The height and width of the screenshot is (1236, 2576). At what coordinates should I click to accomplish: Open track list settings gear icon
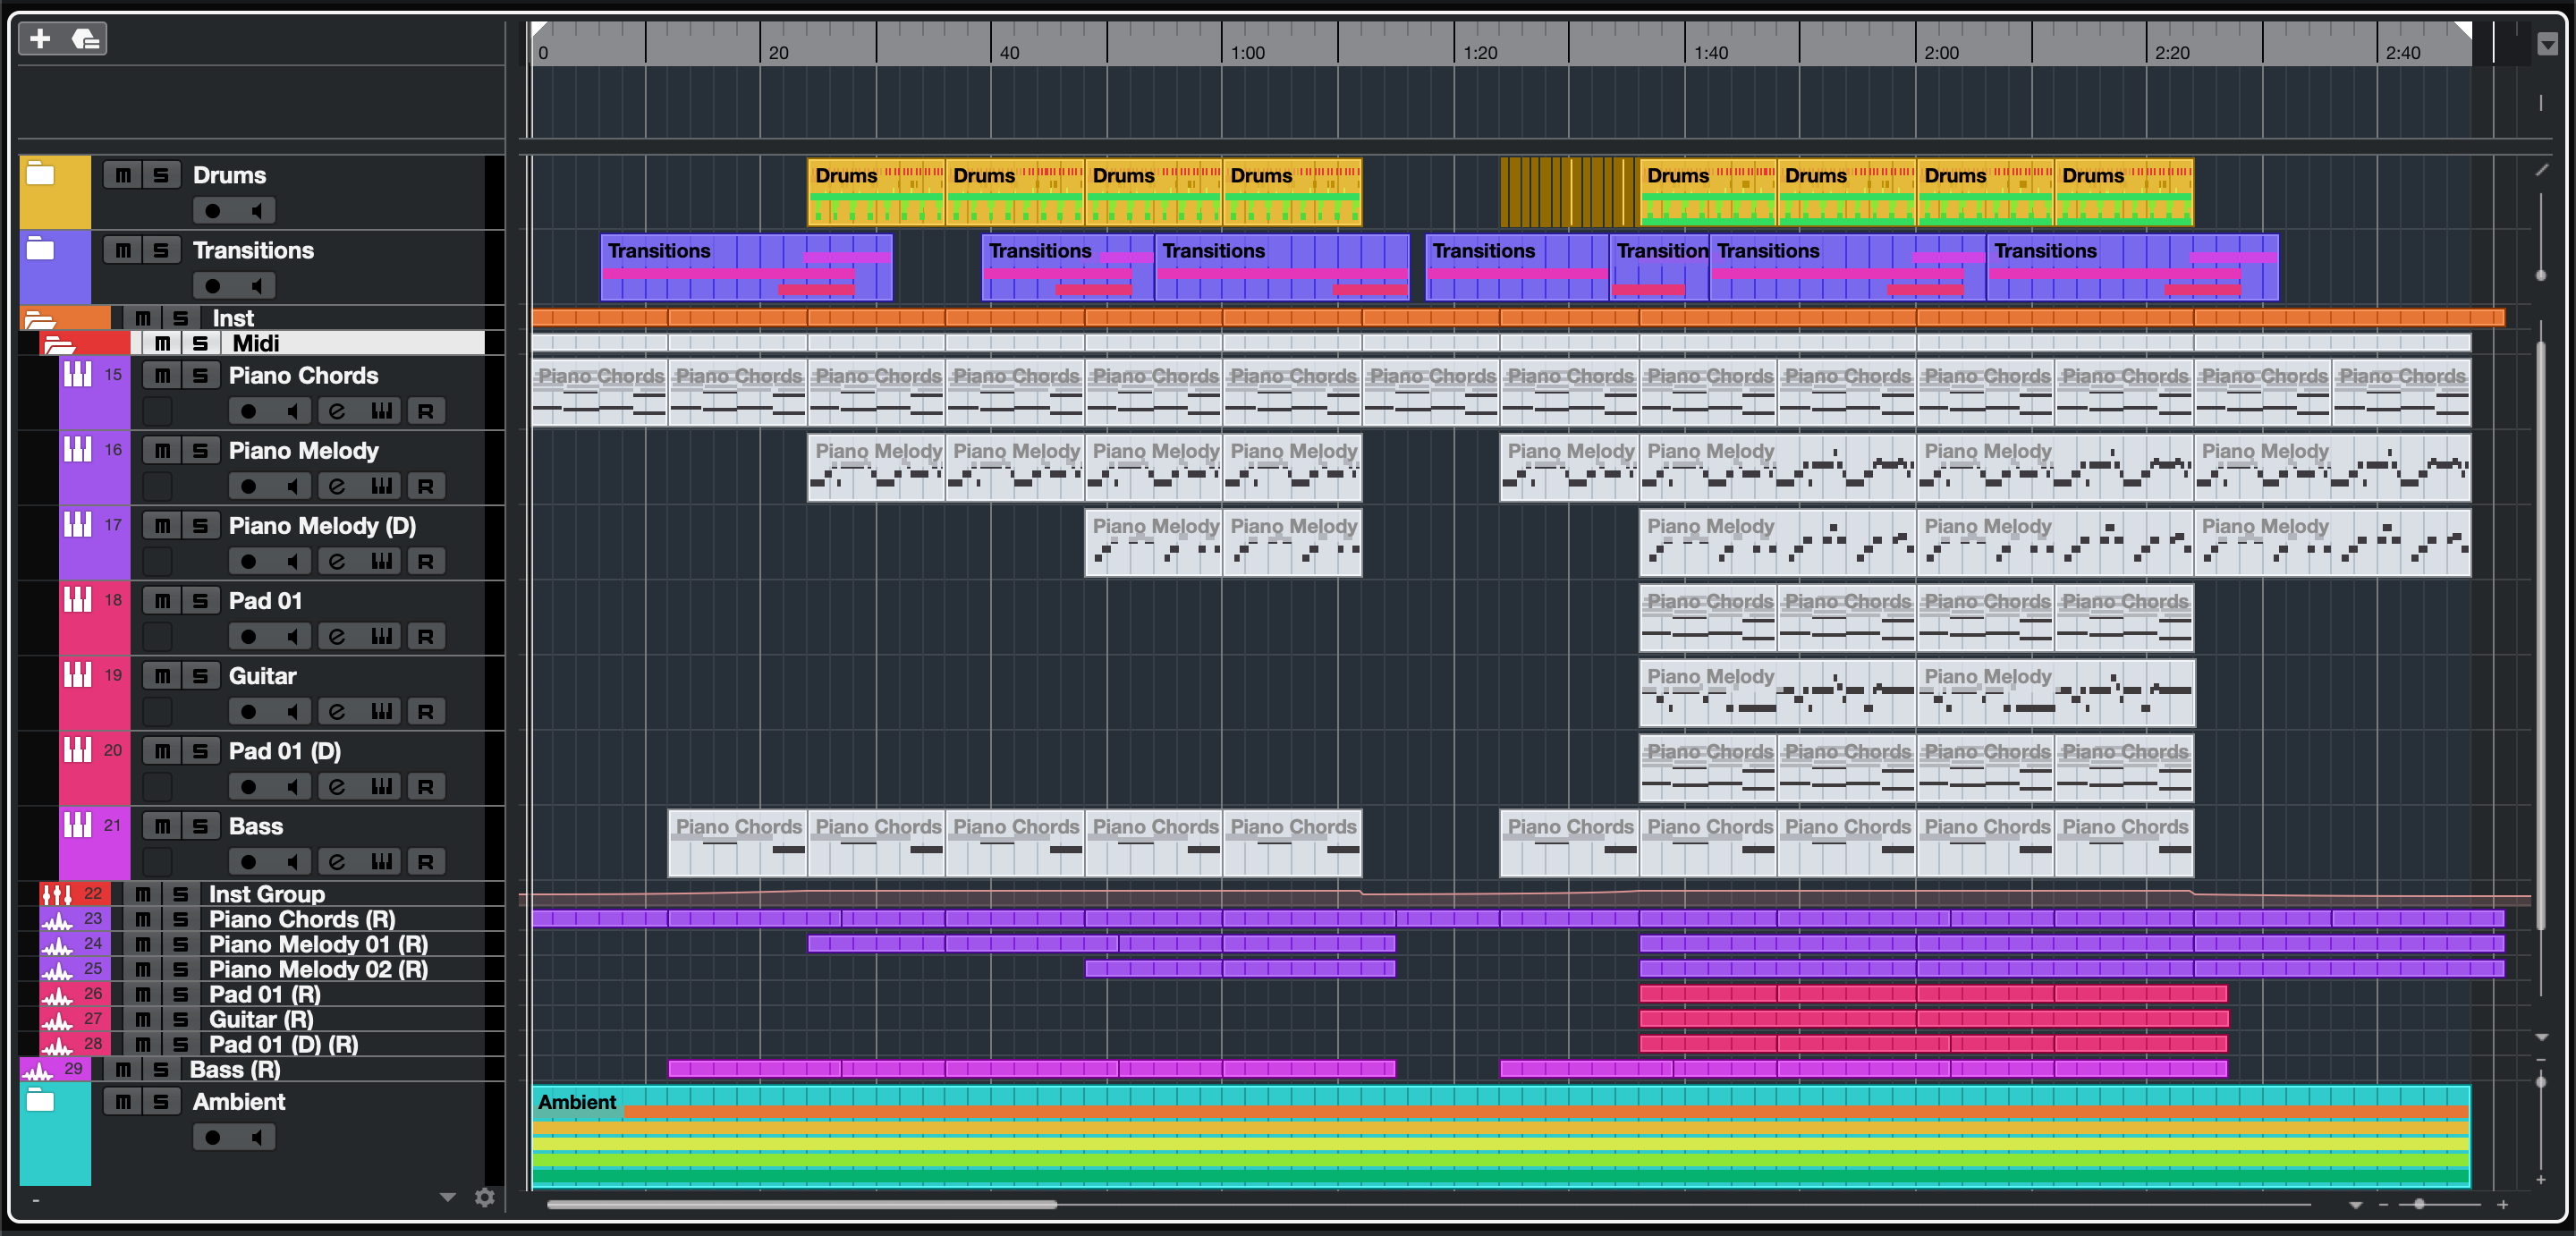tap(485, 1197)
